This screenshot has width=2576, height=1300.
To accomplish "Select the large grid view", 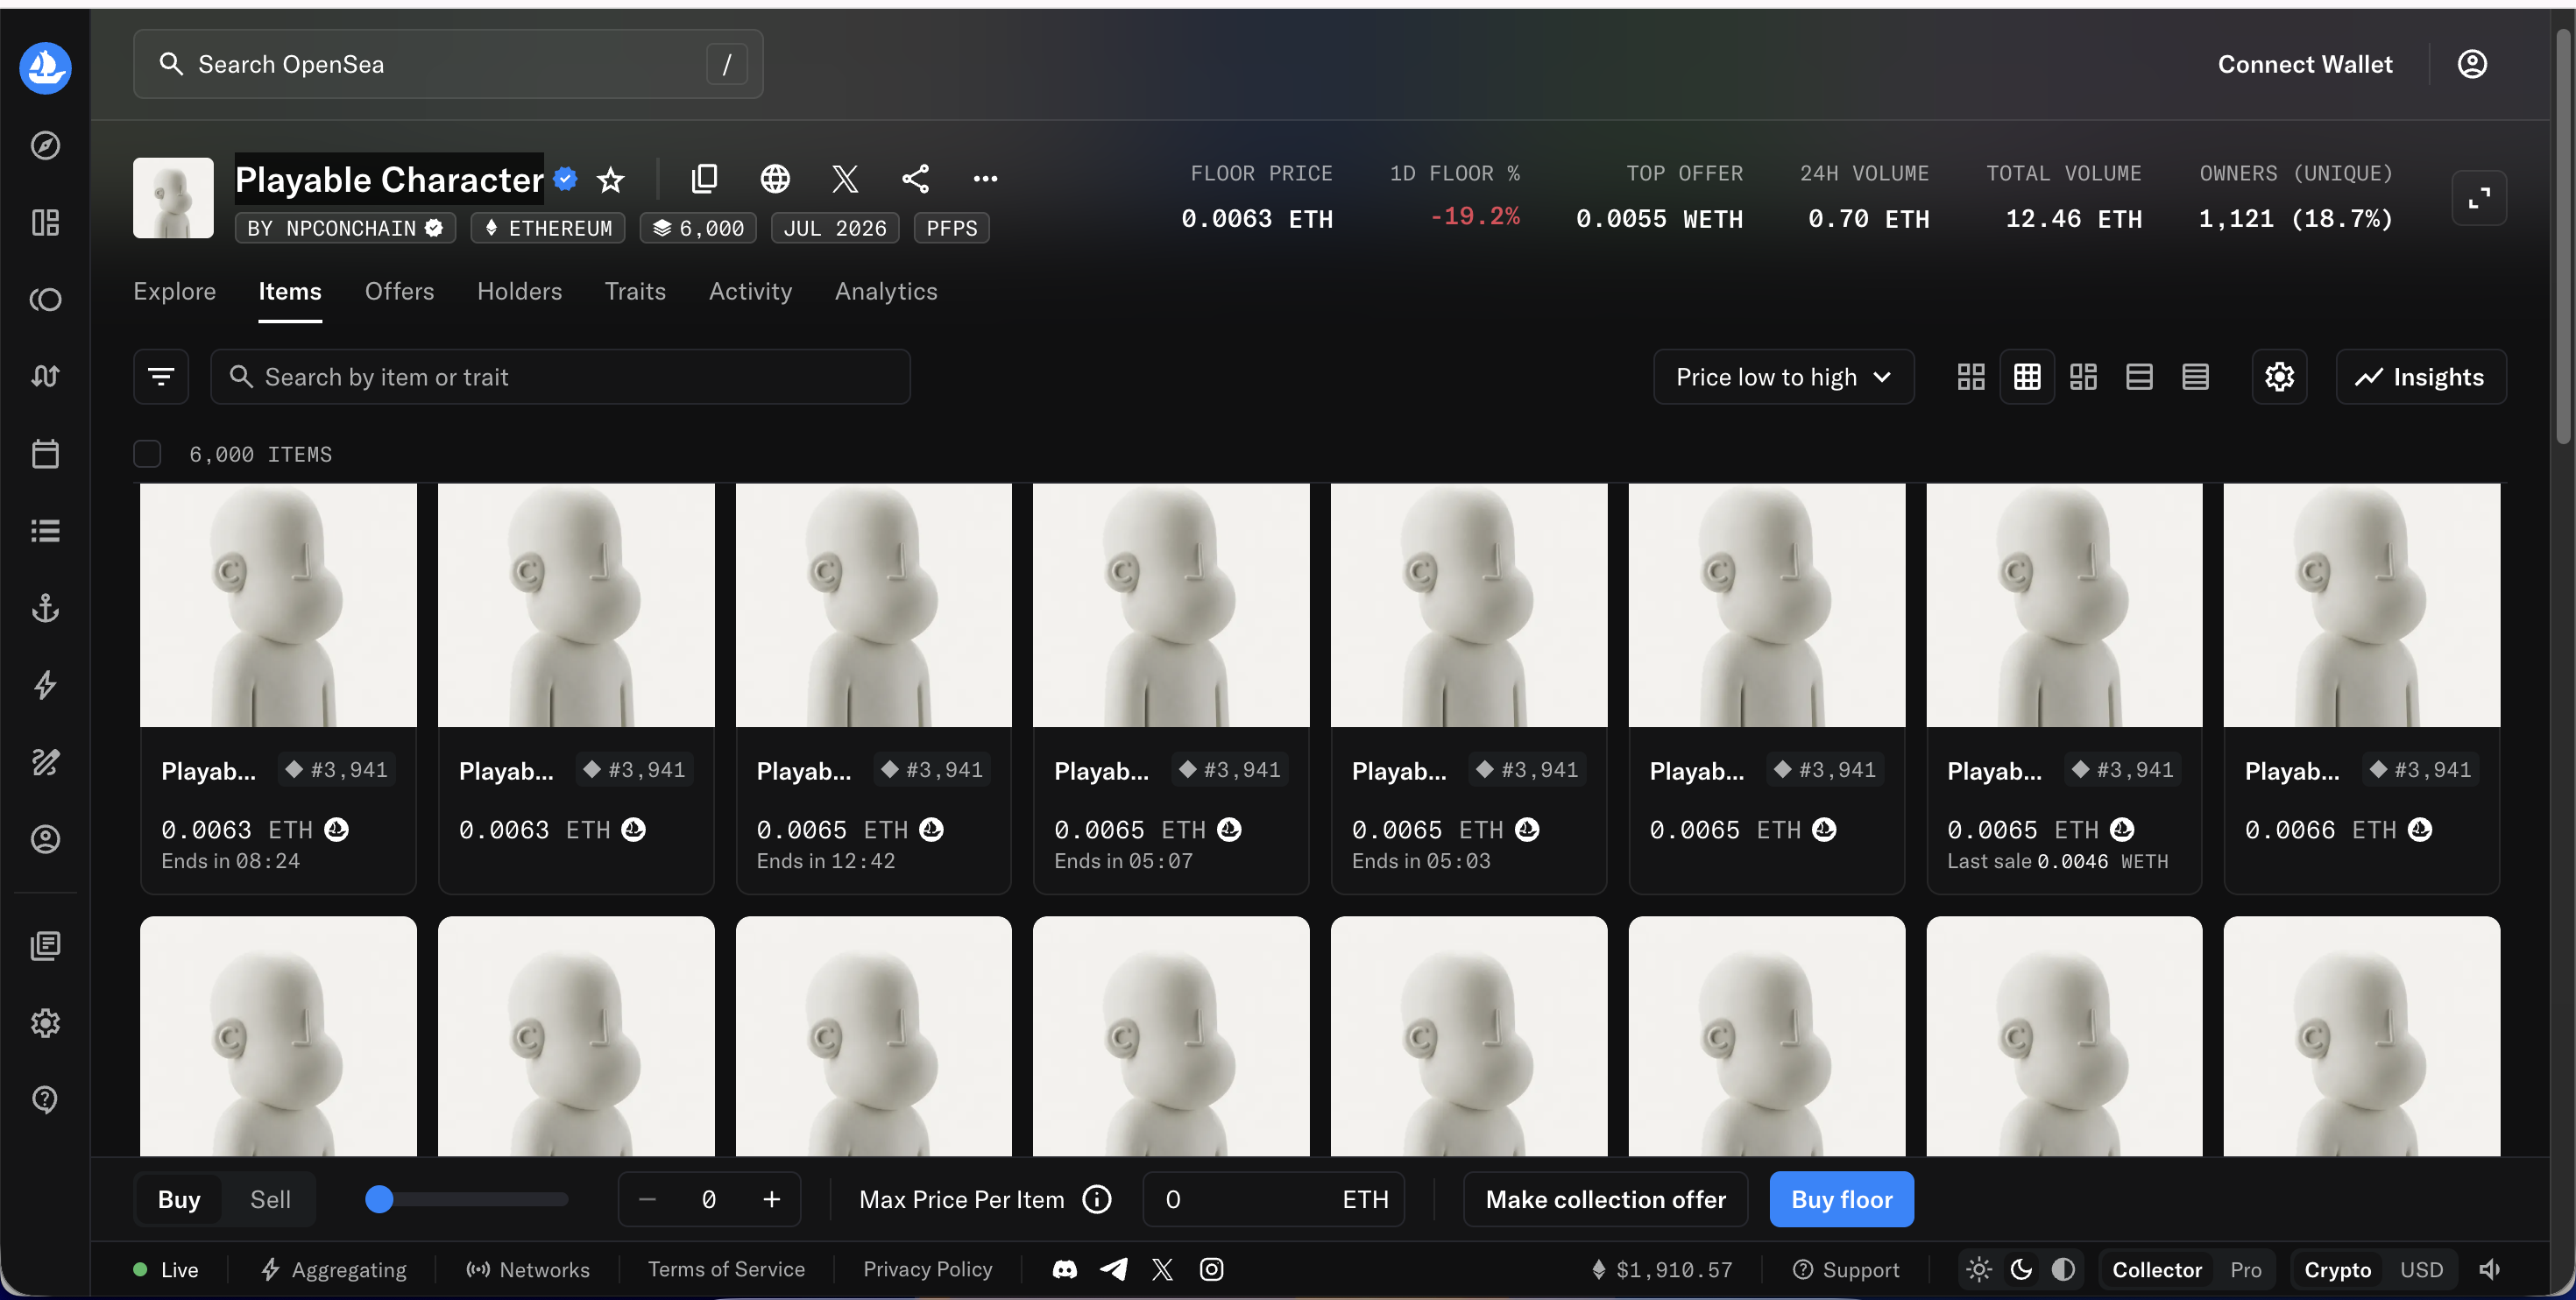I will click(1970, 377).
